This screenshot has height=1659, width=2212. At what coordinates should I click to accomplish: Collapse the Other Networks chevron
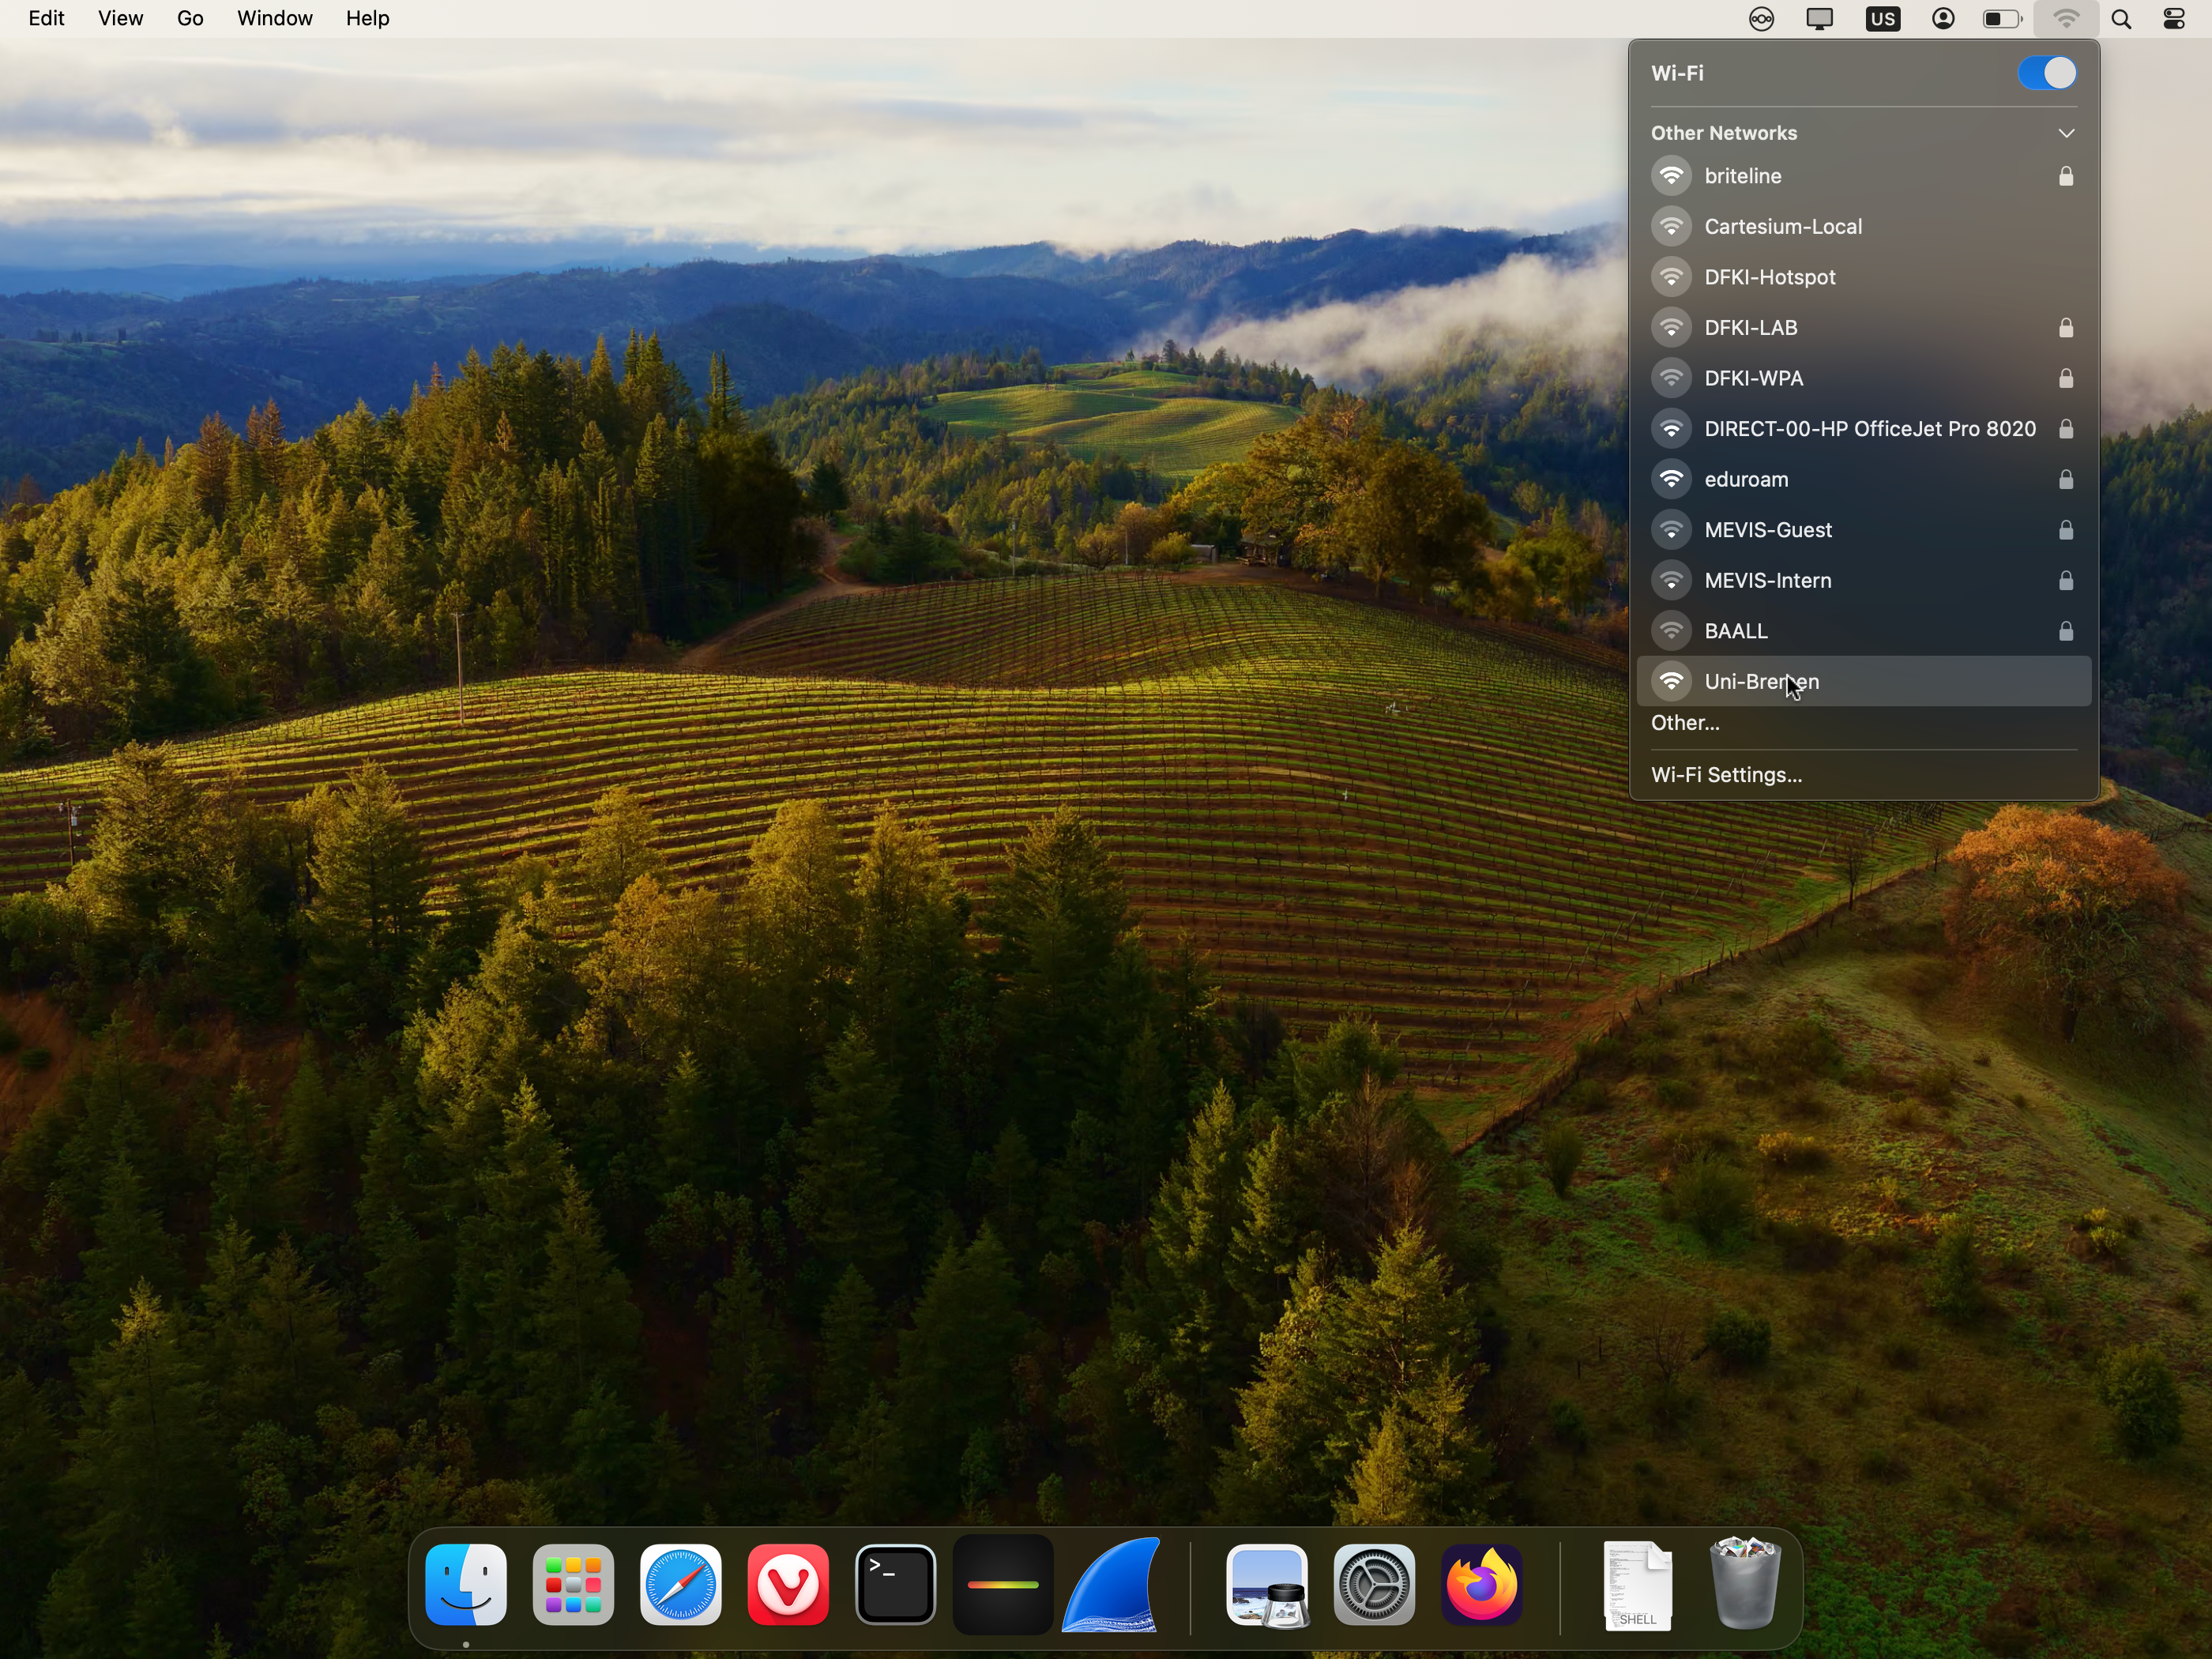pos(2066,133)
